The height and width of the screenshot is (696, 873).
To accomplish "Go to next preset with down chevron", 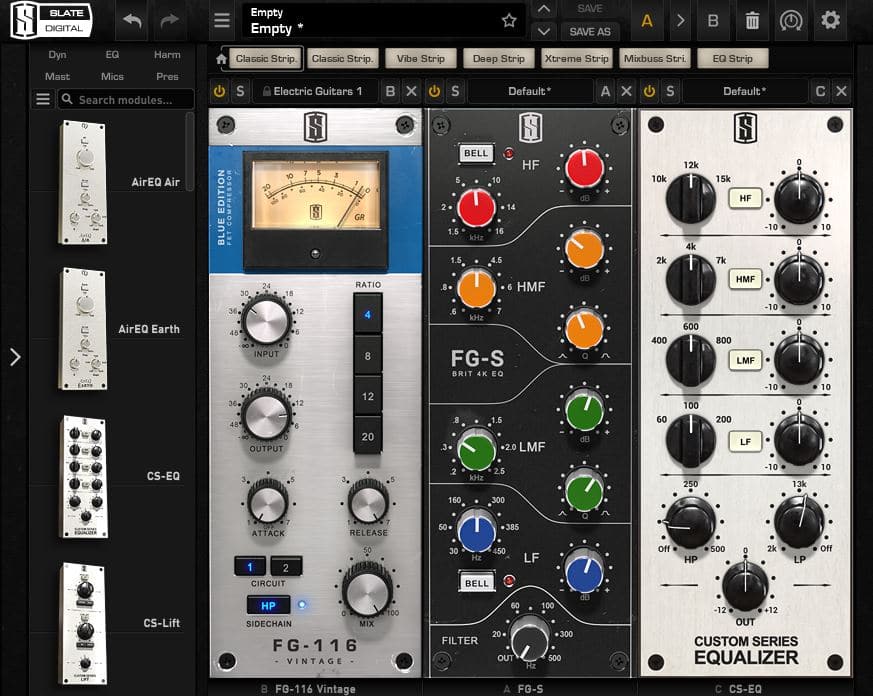I will [x=543, y=32].
